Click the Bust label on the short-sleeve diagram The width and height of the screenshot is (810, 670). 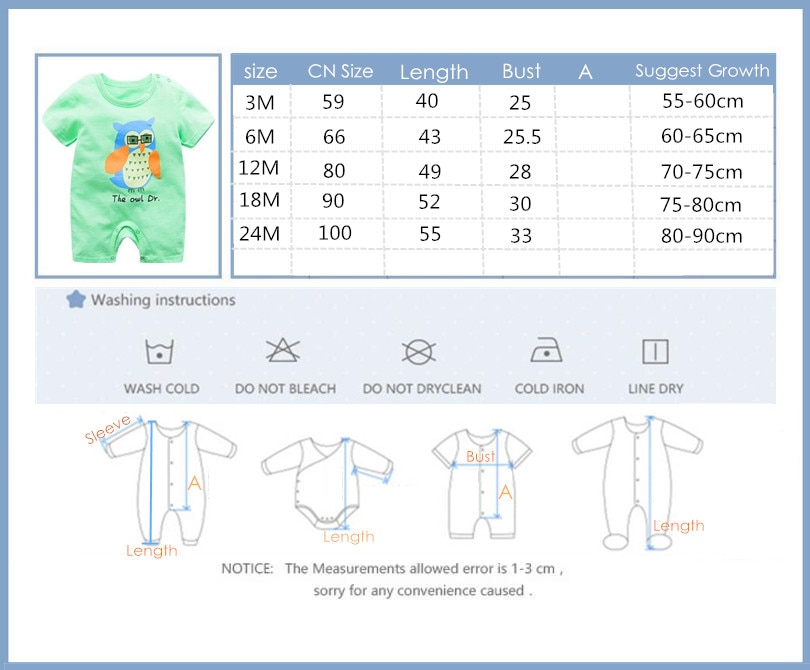point(480,455)
